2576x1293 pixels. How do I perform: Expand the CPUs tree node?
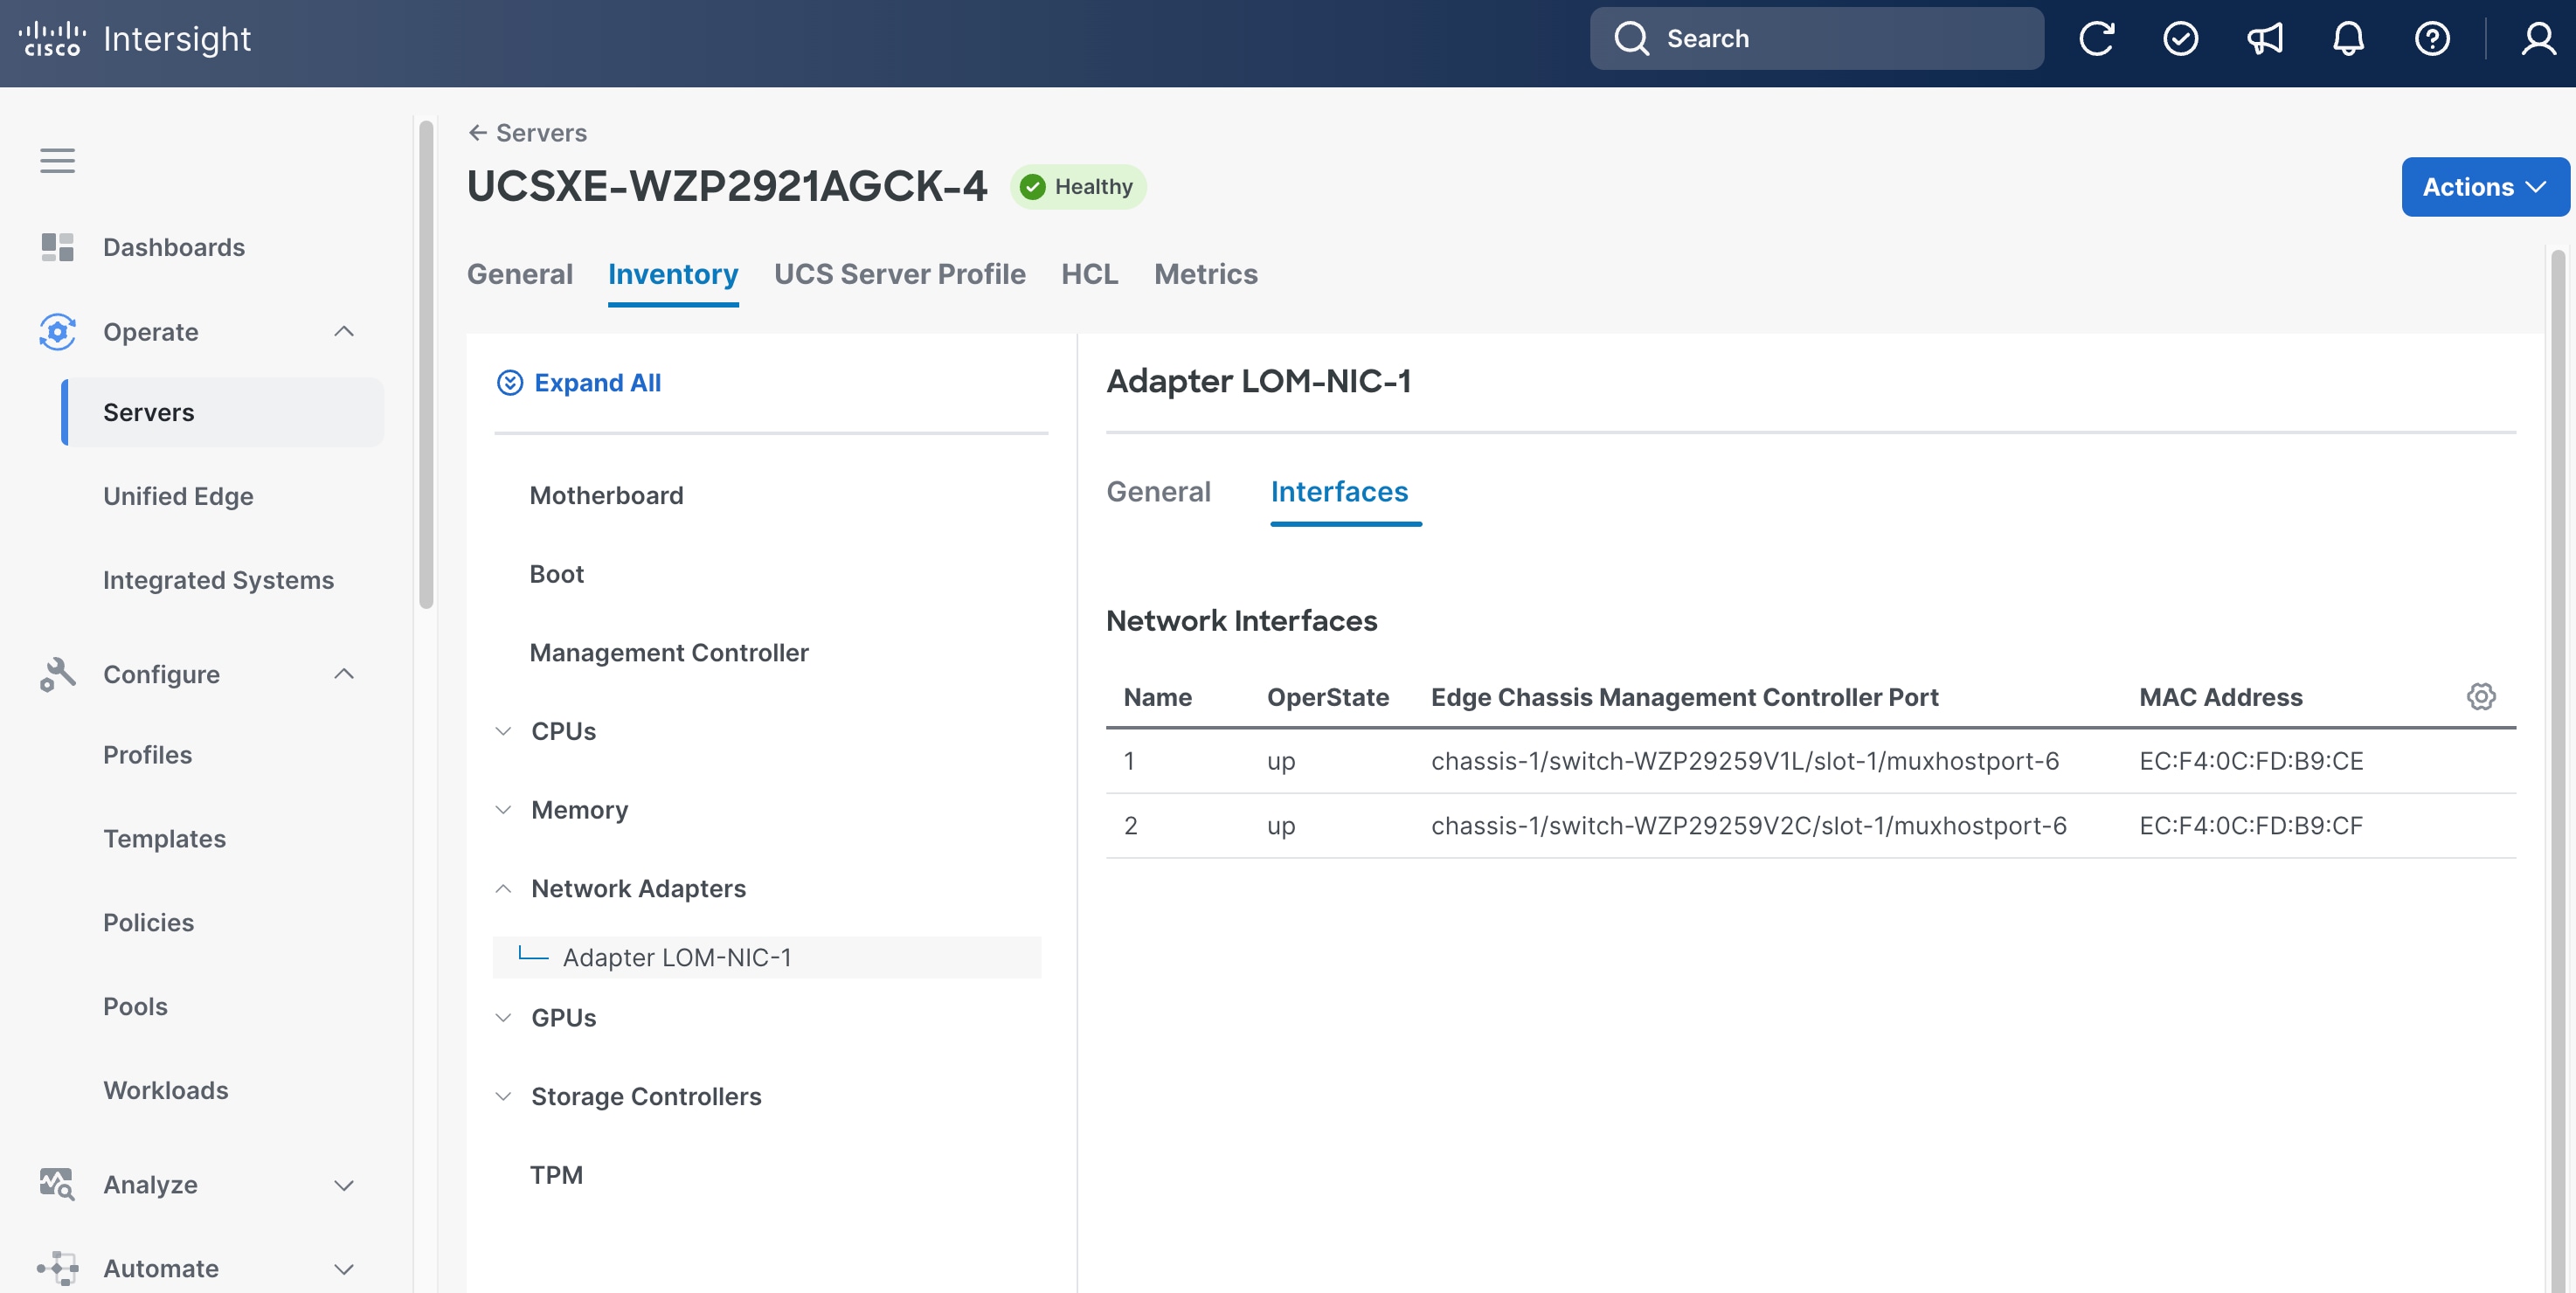[504, 731]
